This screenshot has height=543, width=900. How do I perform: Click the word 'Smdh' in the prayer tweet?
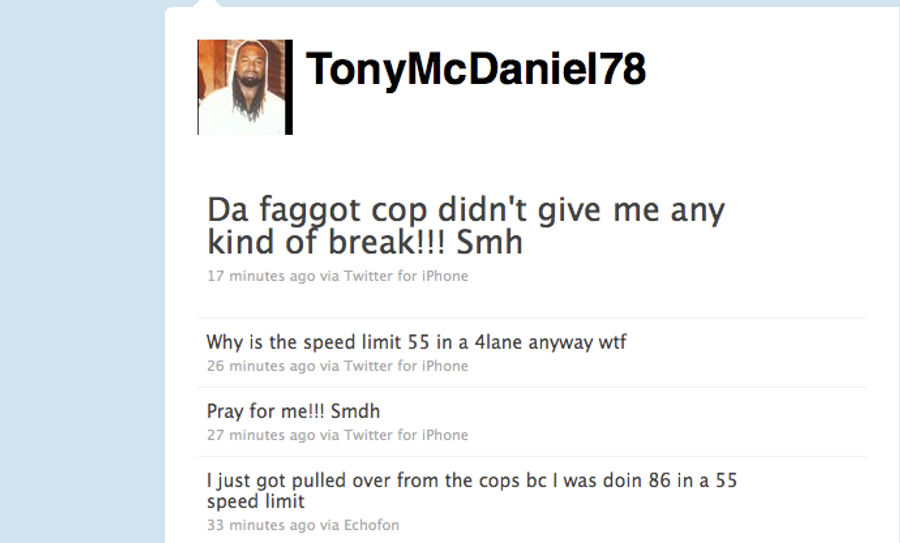(355, 412)
